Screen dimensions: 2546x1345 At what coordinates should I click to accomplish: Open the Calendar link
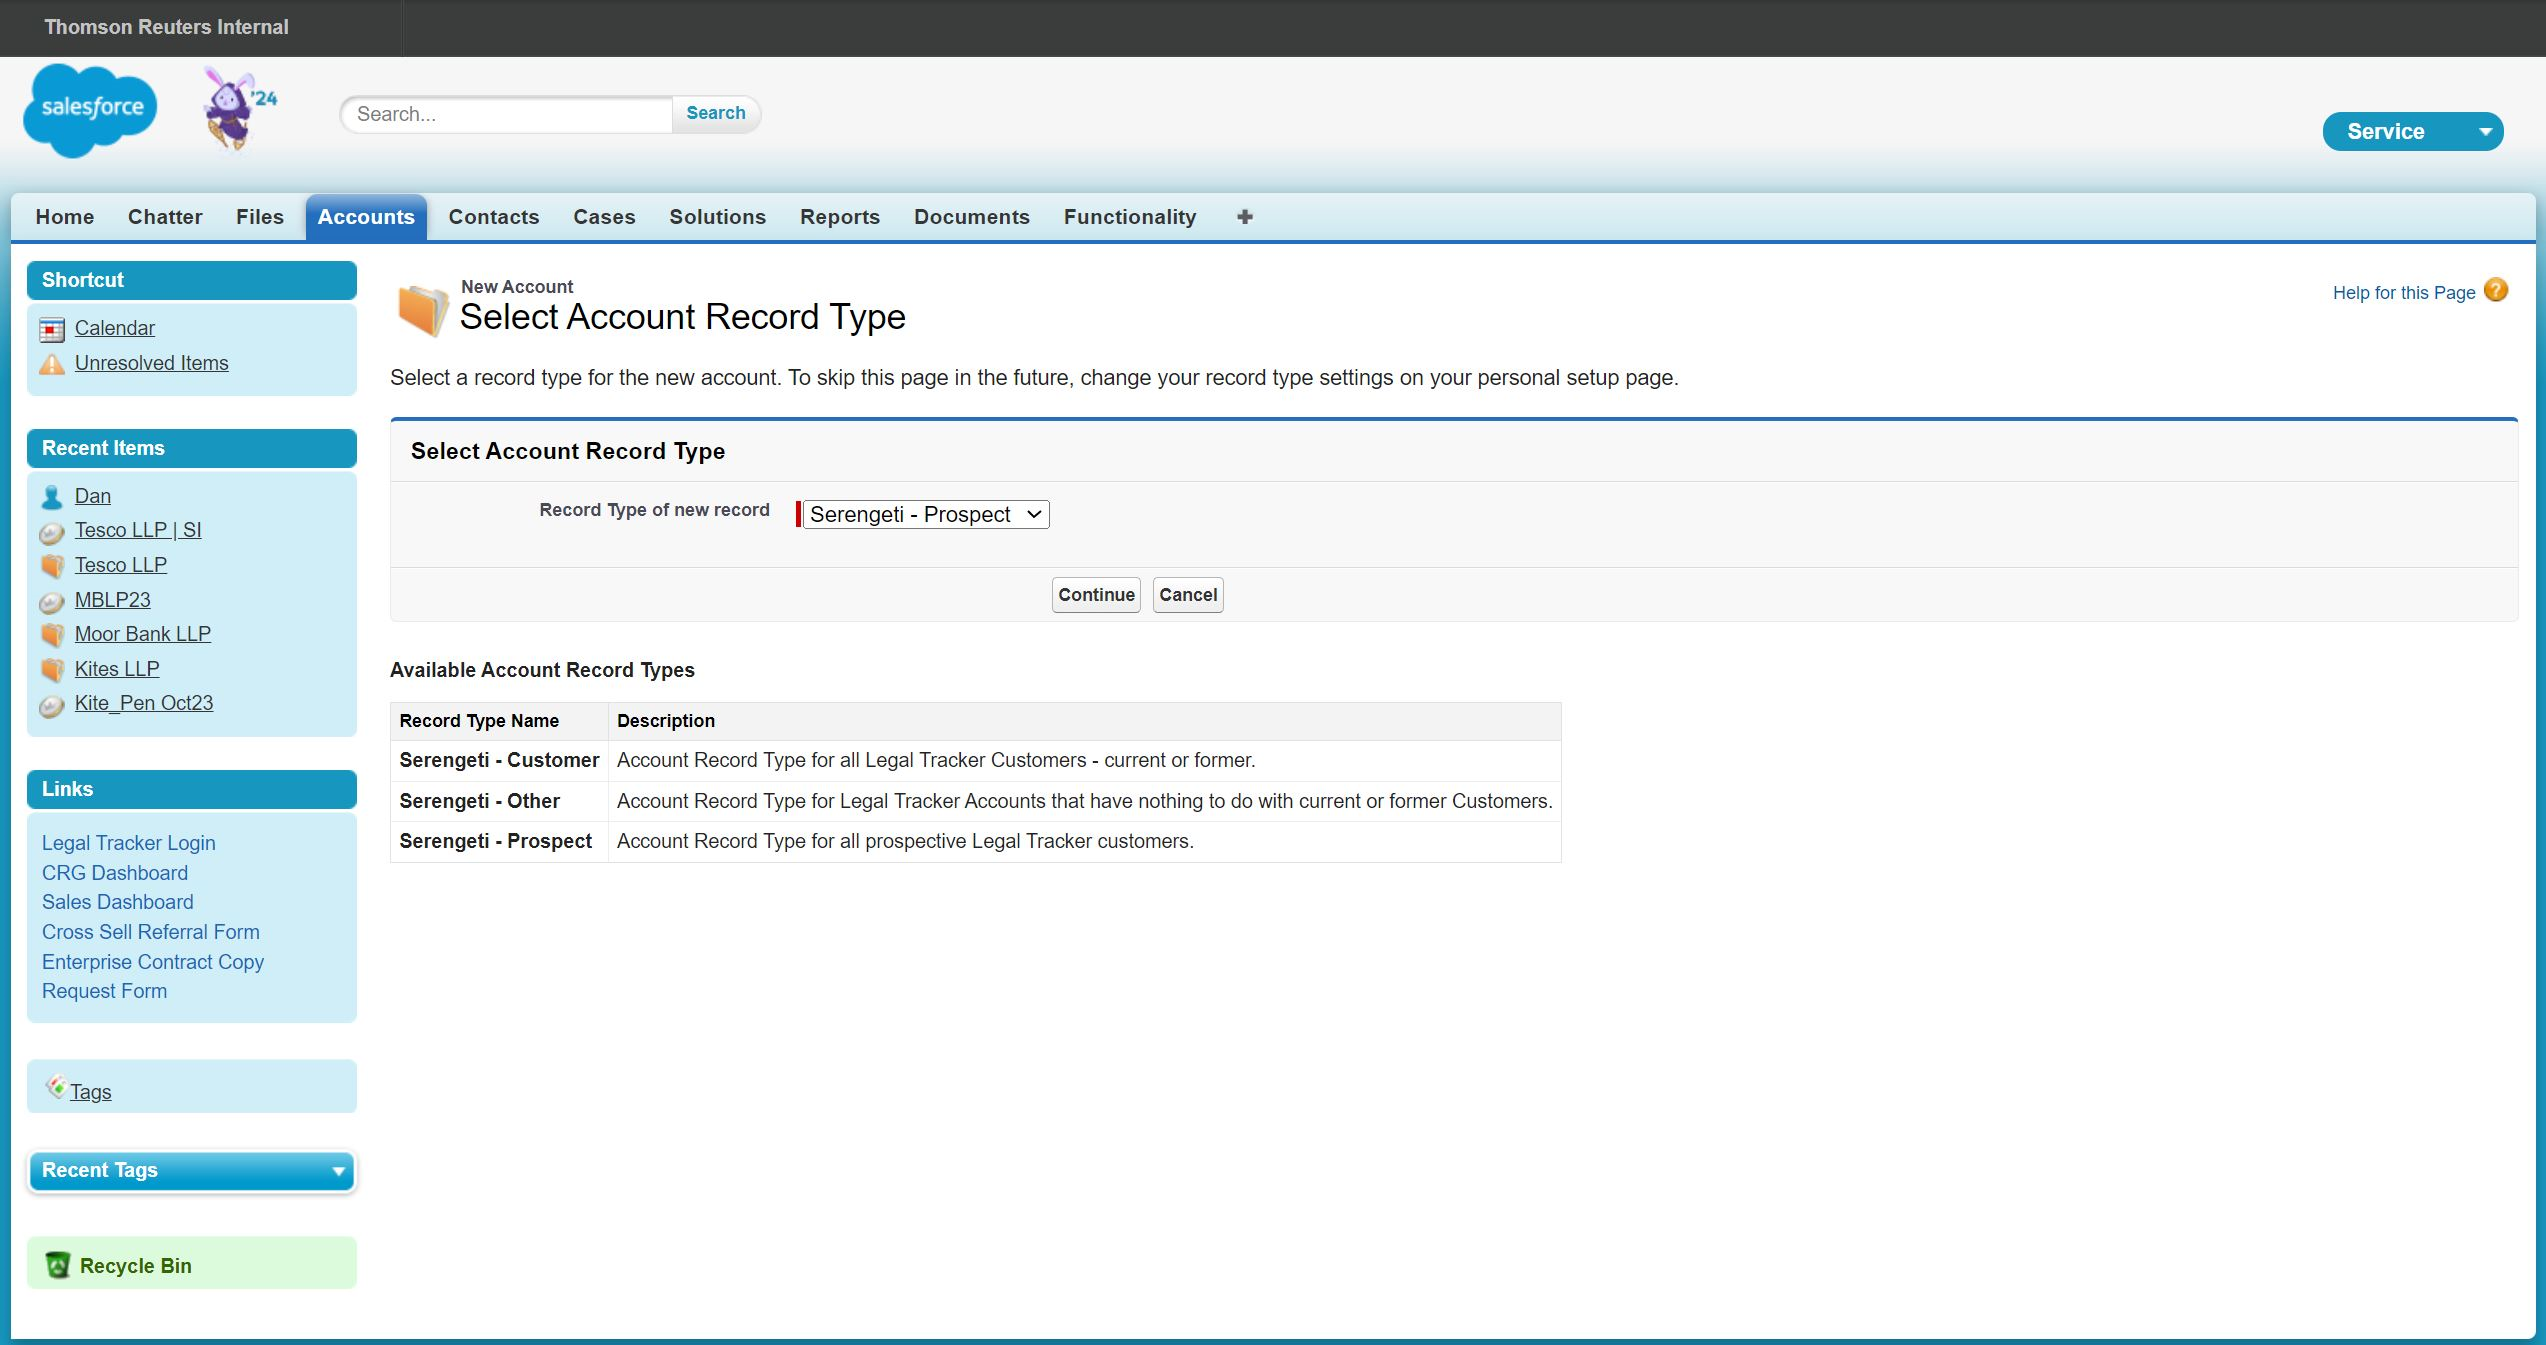(115, 328)
